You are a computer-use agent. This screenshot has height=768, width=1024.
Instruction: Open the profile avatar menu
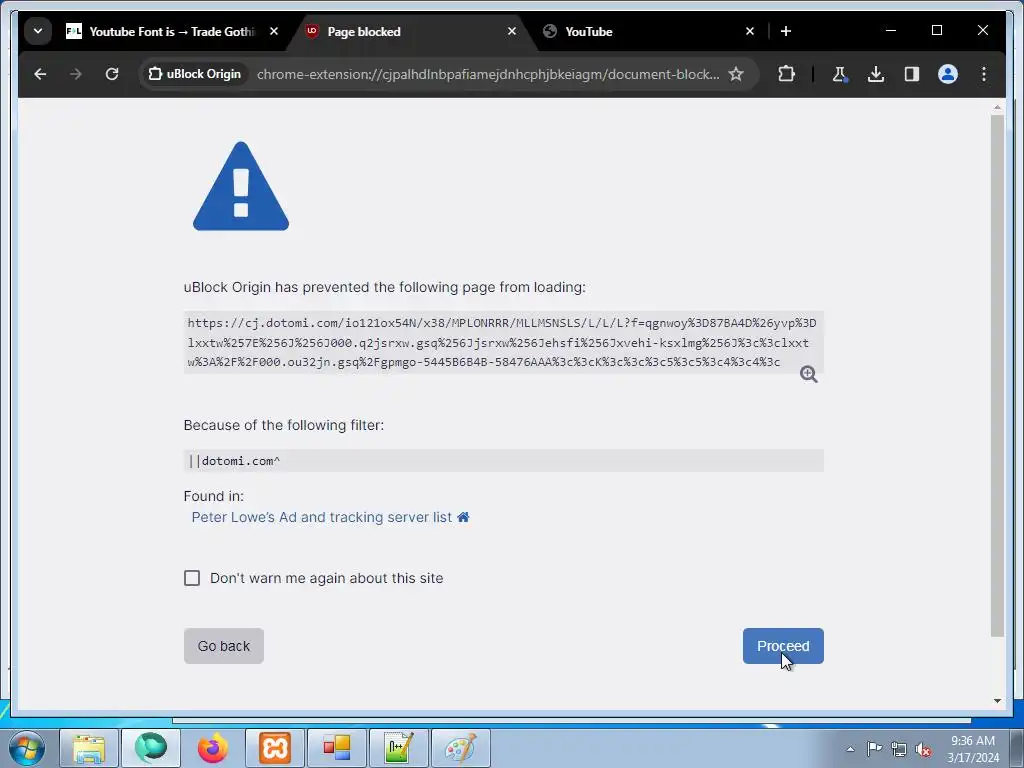[948, 74]
